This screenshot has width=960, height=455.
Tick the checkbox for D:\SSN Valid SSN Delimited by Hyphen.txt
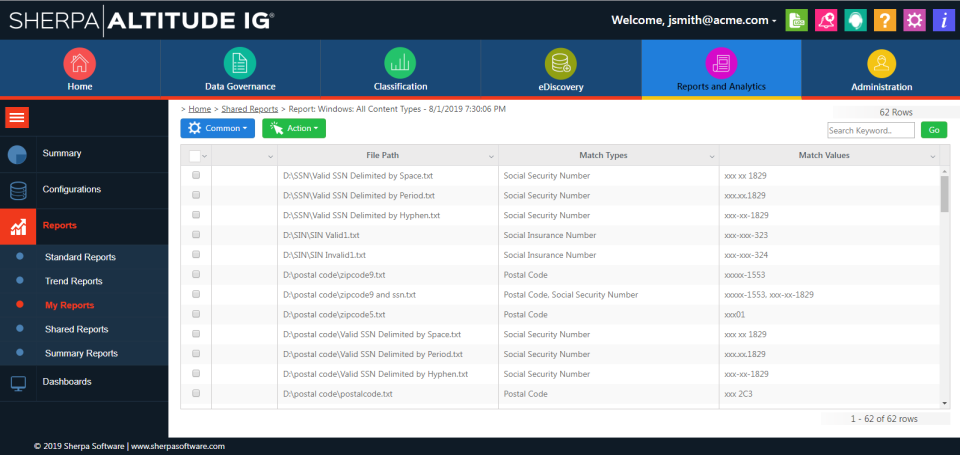[196, 215]
